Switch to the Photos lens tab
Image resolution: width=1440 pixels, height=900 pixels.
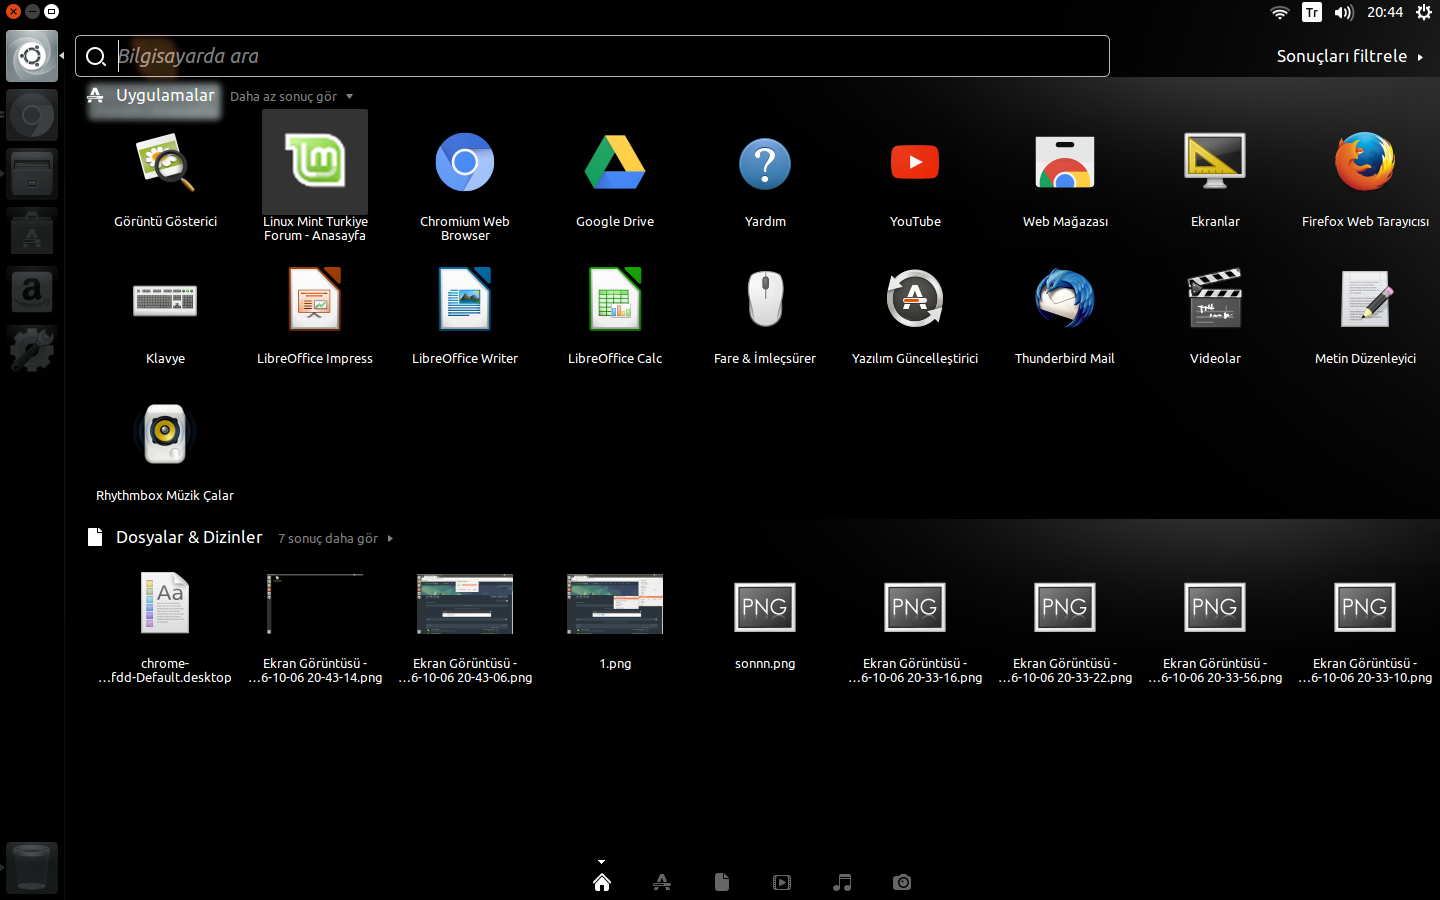click(902, 882)
